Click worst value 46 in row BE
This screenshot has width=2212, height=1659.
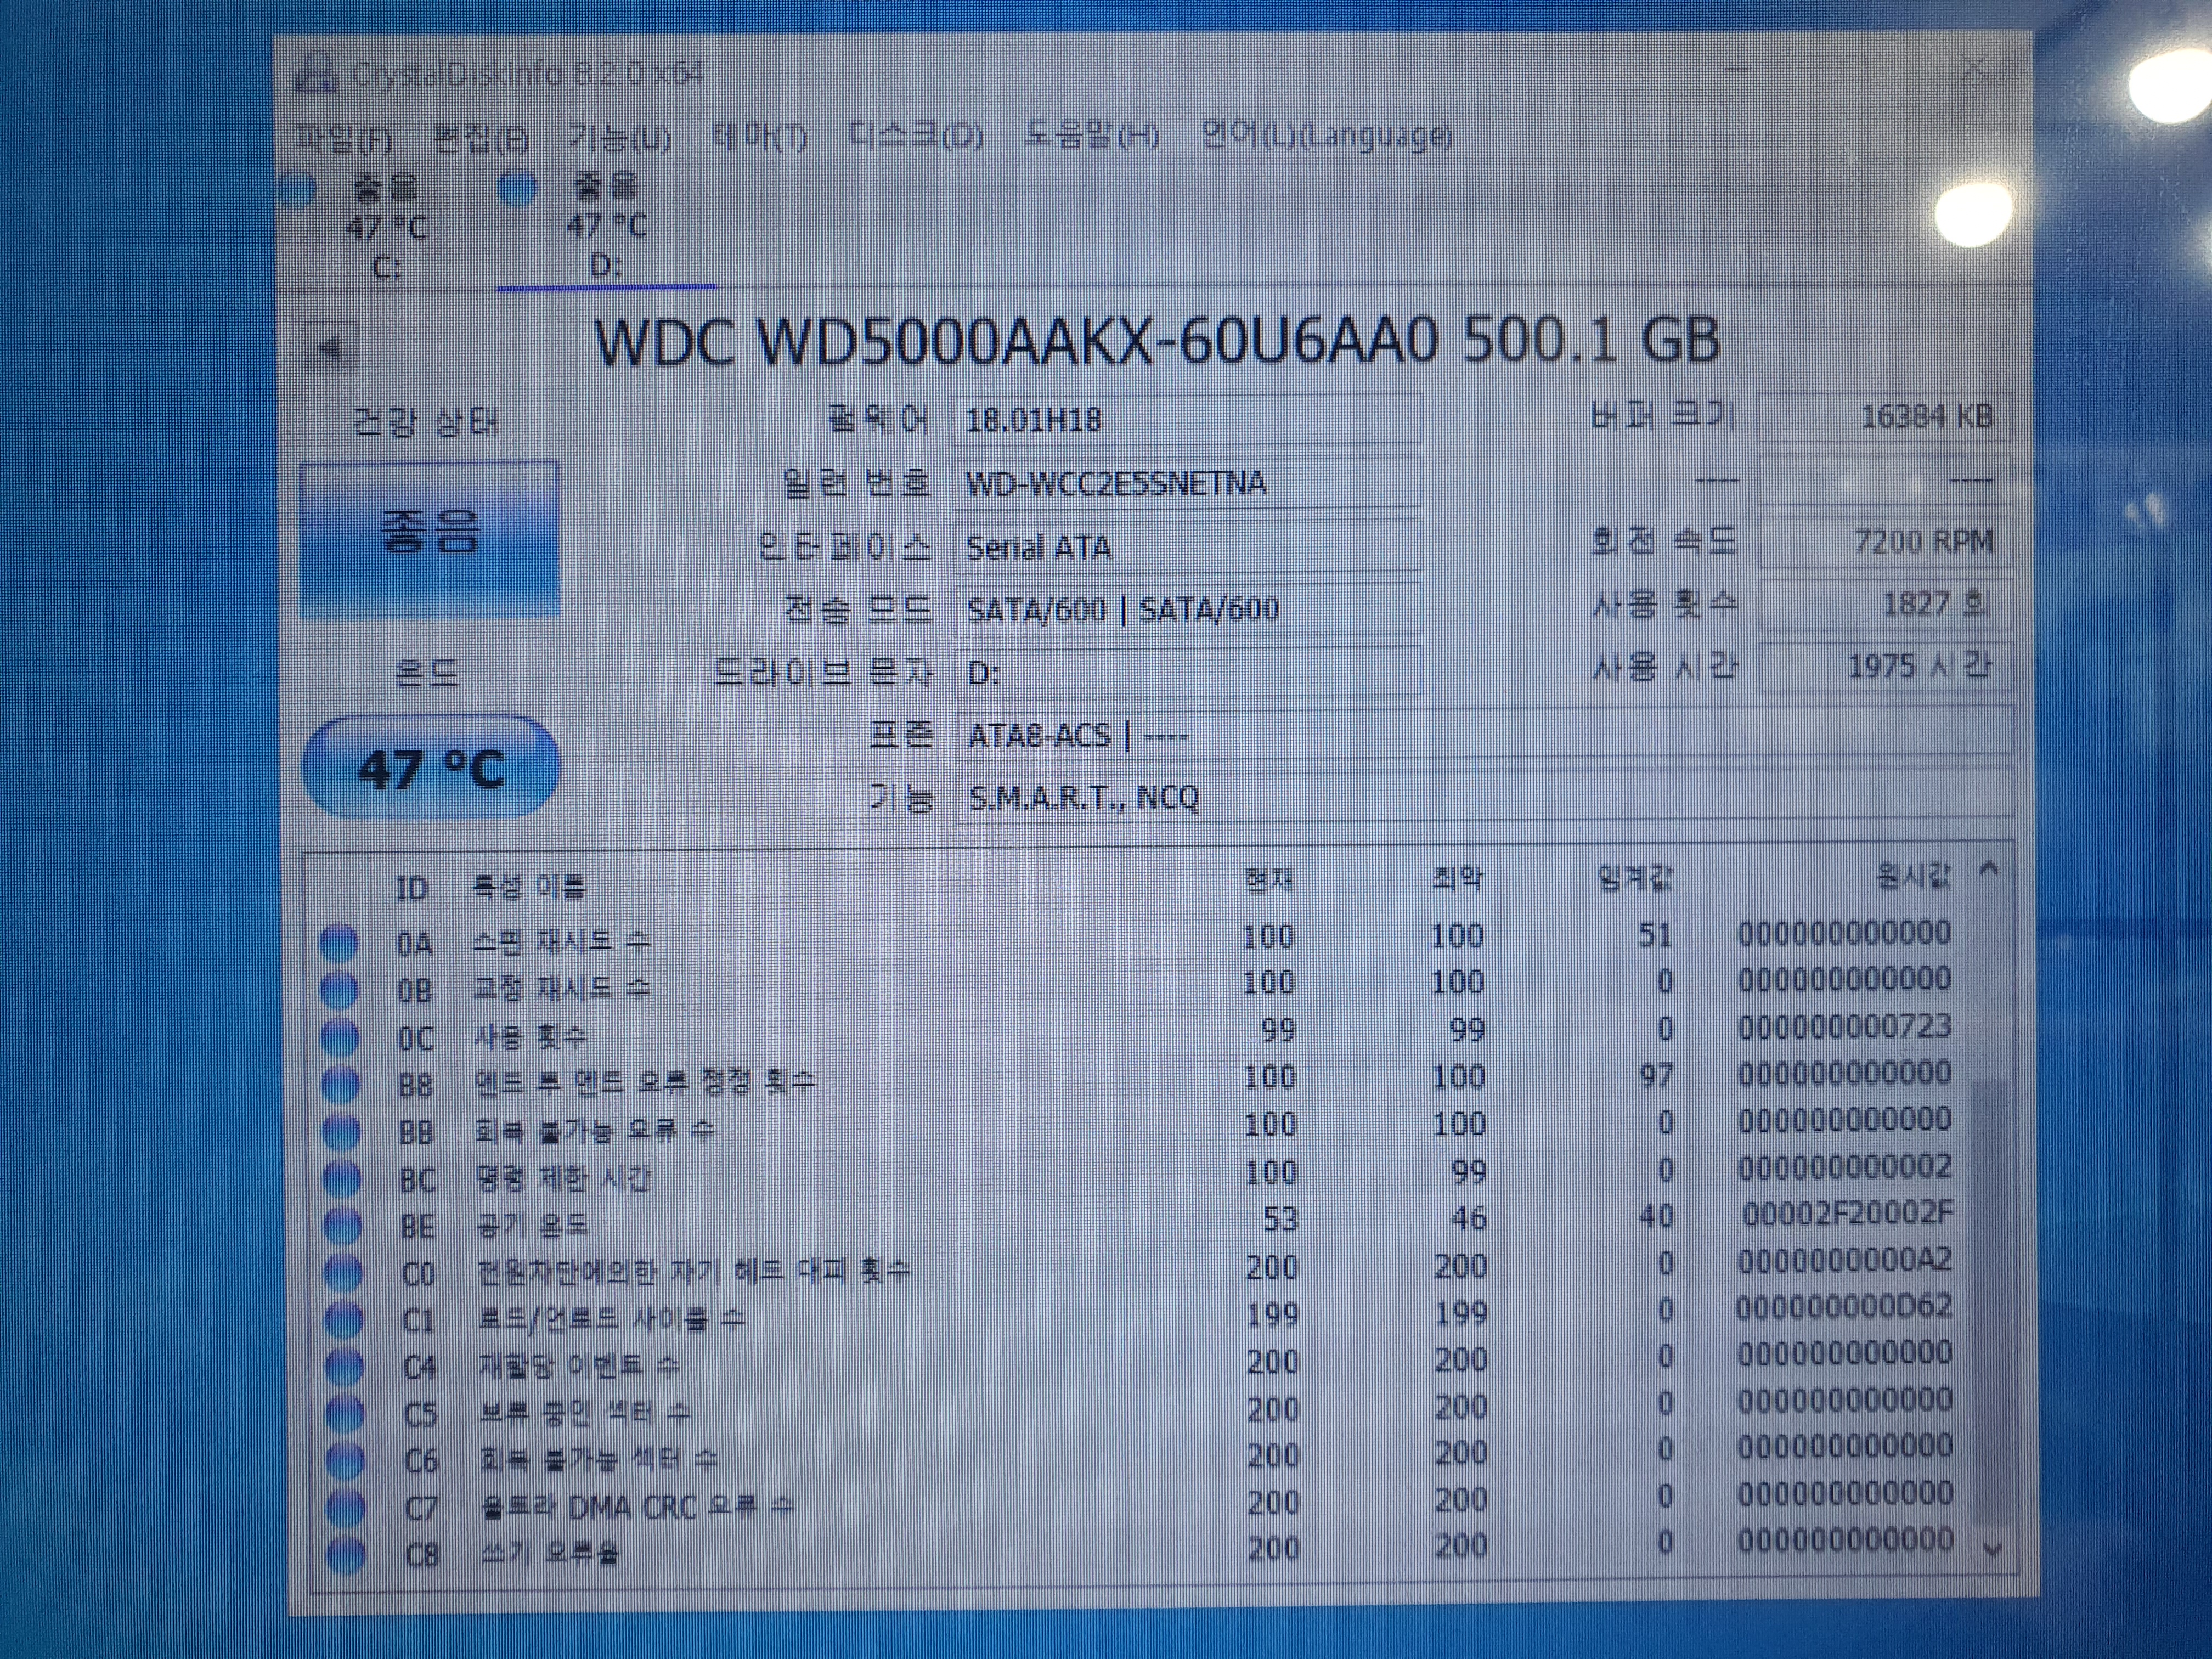[1468, 1218]
